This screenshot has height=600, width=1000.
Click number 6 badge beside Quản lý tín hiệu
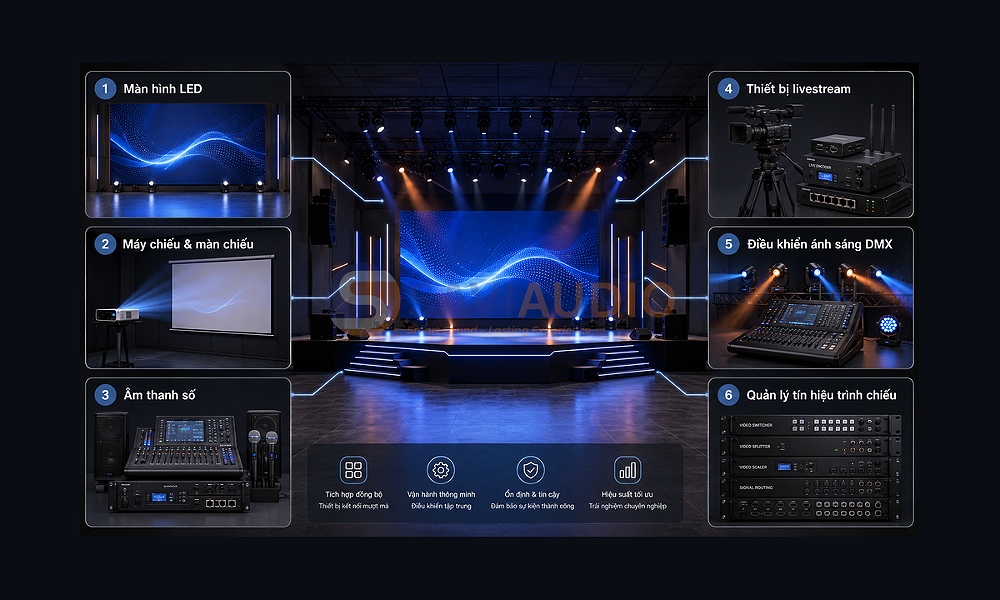tap(728, 395)
